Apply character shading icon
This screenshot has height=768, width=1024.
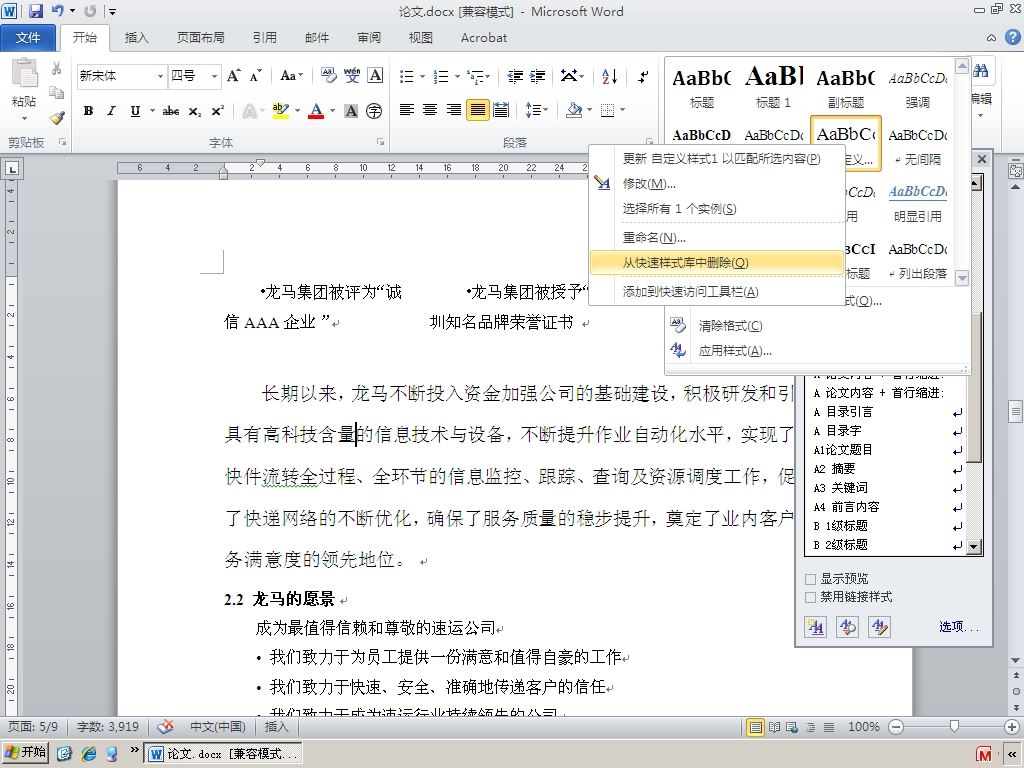(x=351, y=111)
